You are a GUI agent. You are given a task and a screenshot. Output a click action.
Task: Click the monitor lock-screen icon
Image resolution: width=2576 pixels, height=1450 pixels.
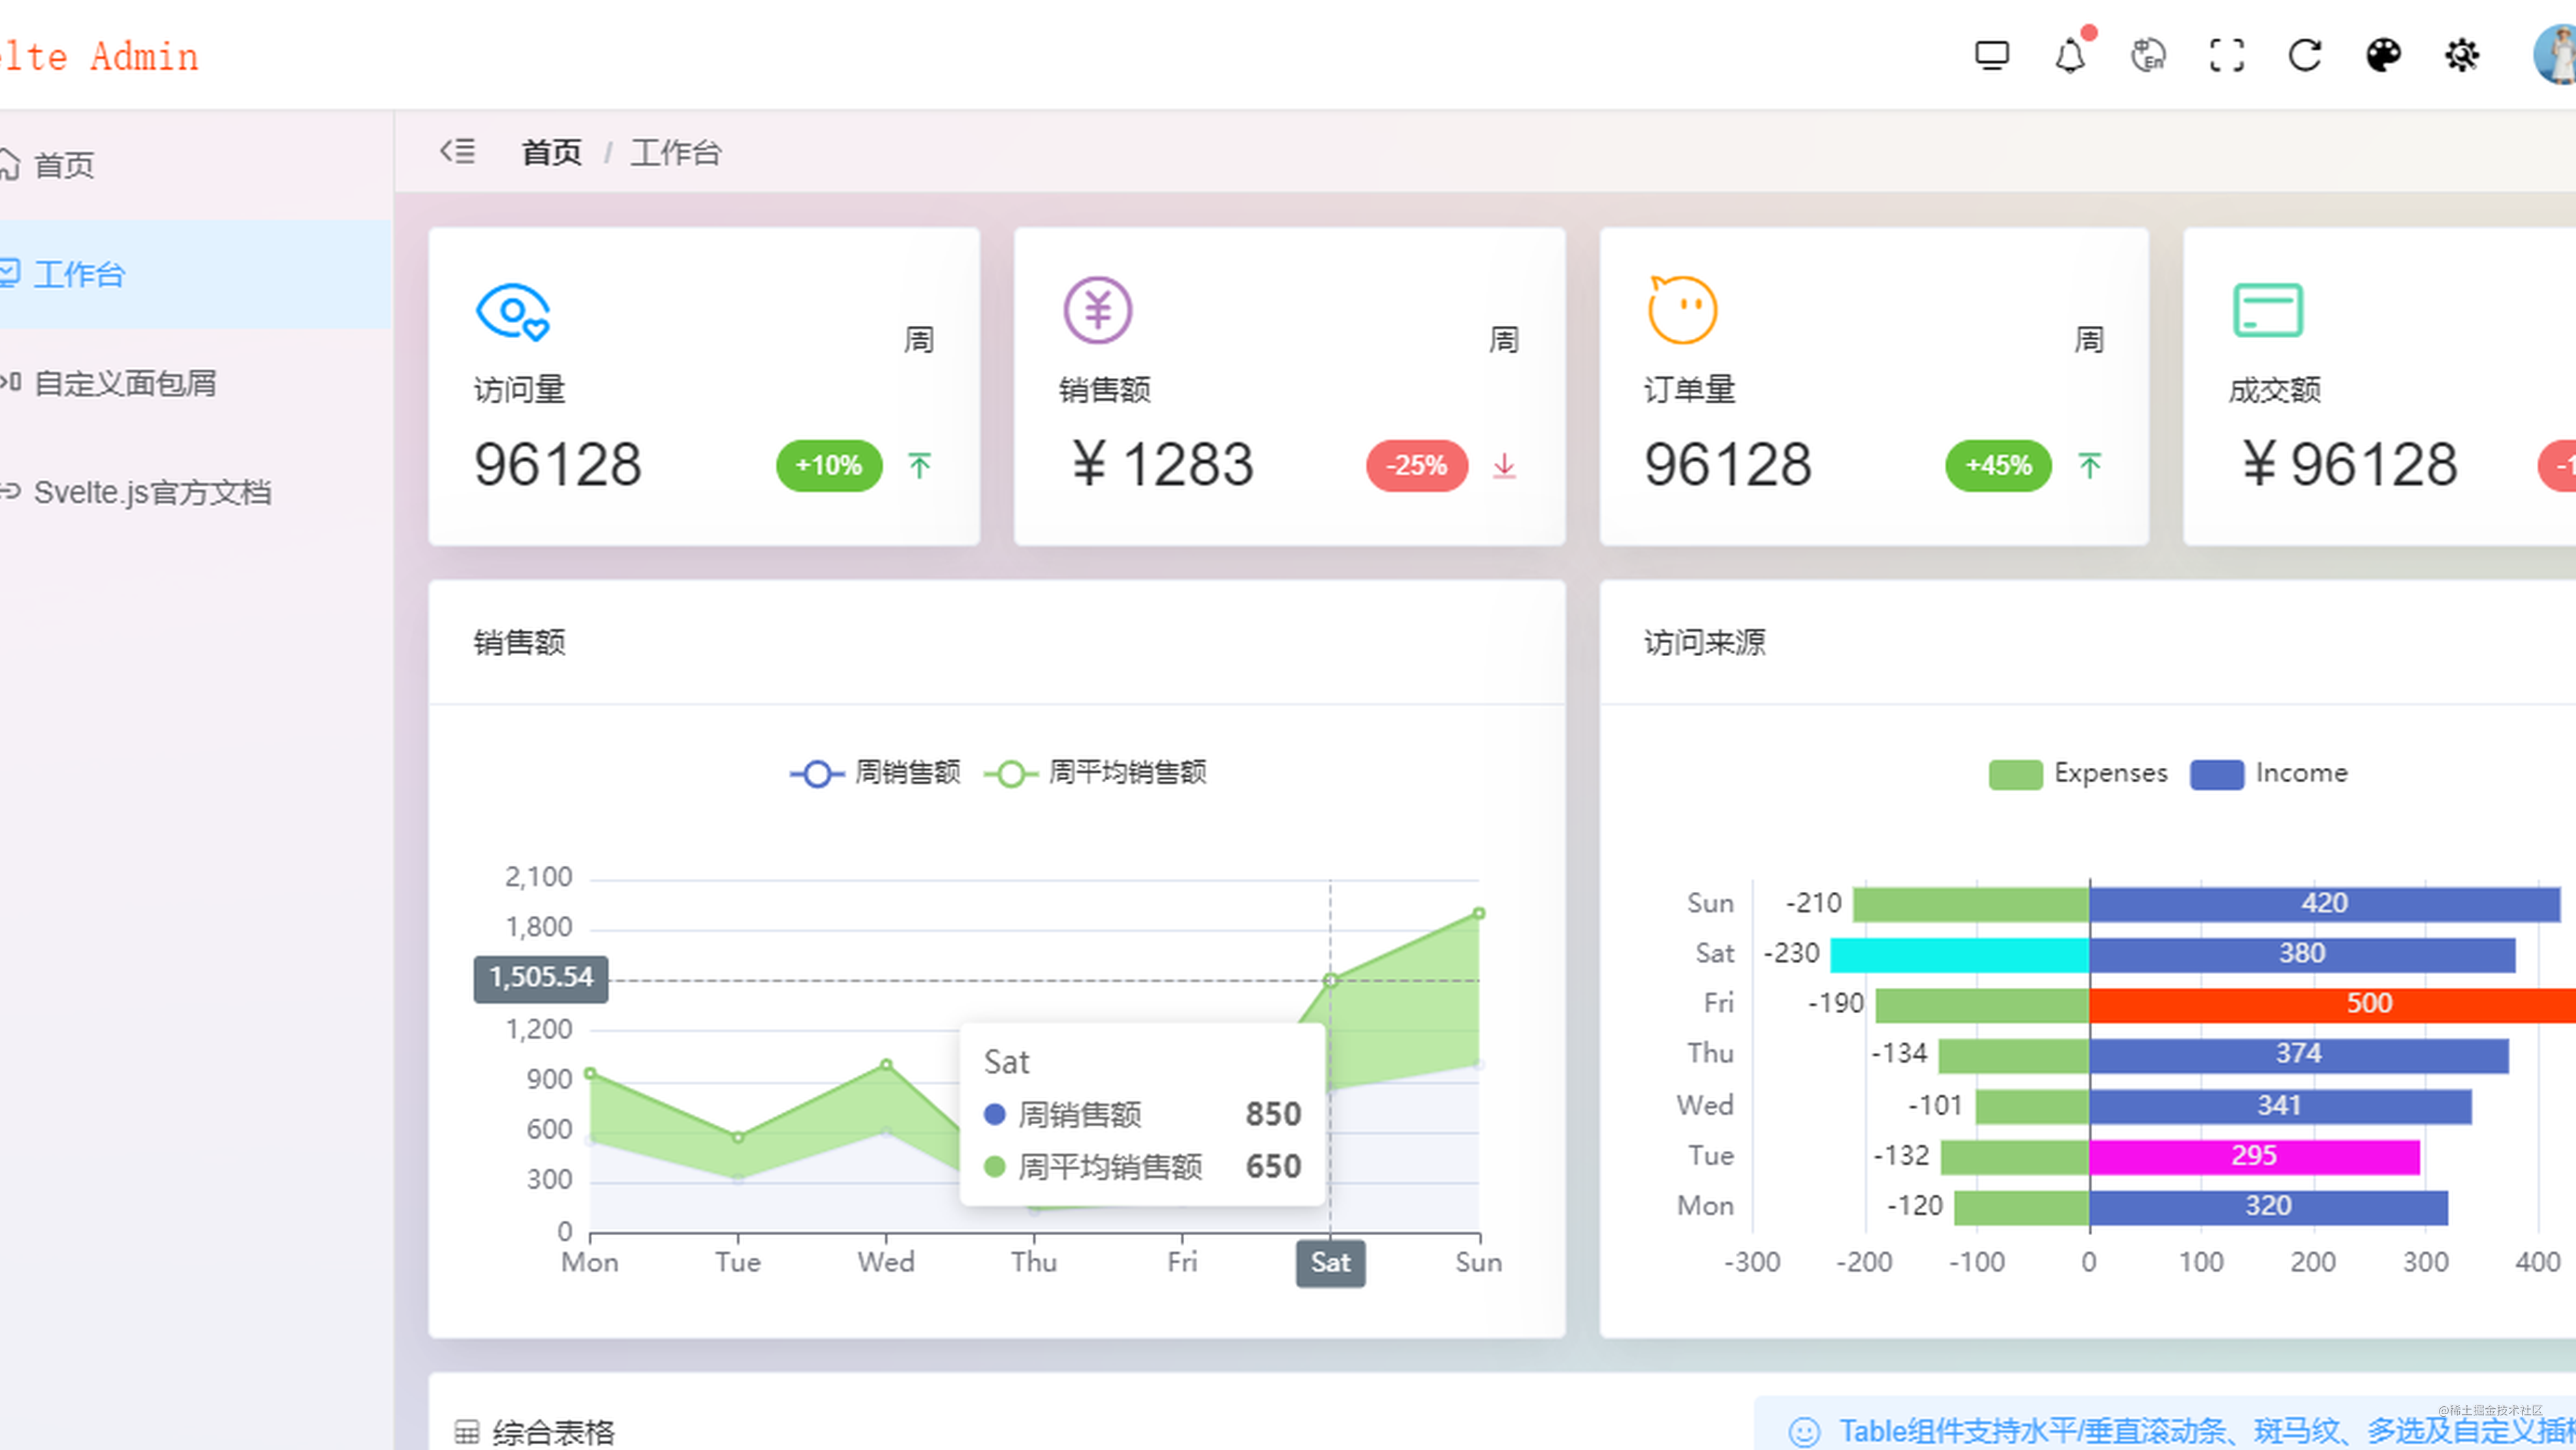tap(1993, 55)
